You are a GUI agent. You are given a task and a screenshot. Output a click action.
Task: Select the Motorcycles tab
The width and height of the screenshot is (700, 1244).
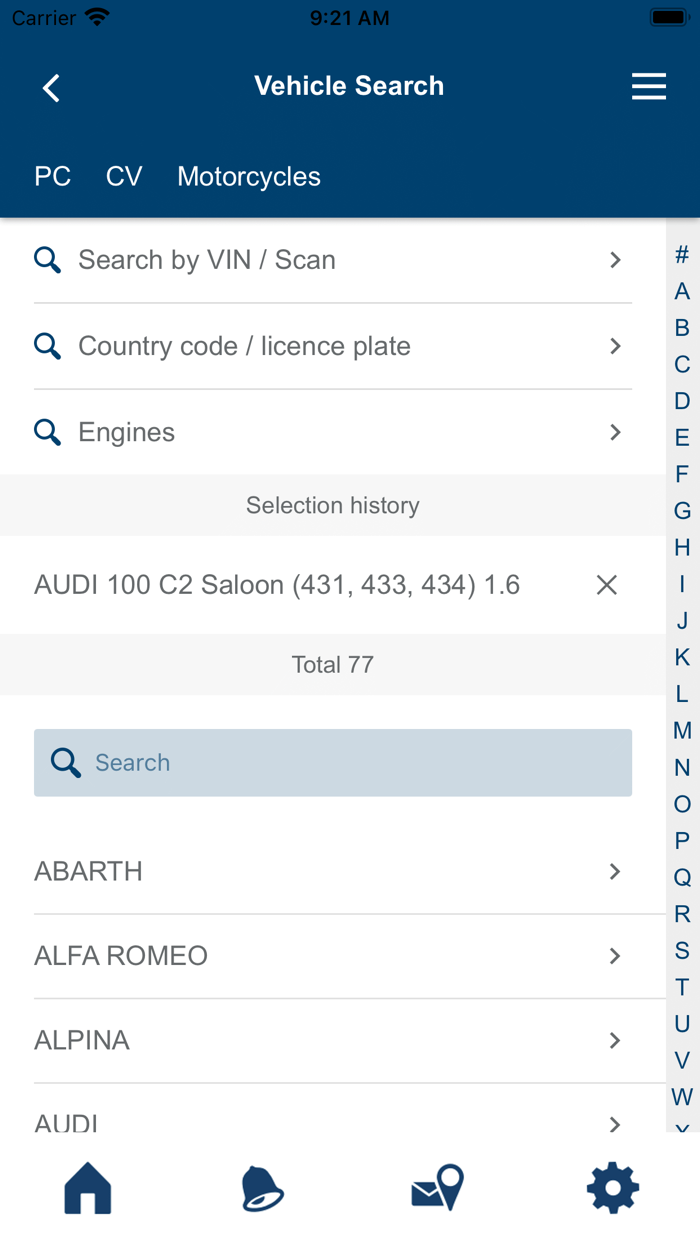pos(249,177)
